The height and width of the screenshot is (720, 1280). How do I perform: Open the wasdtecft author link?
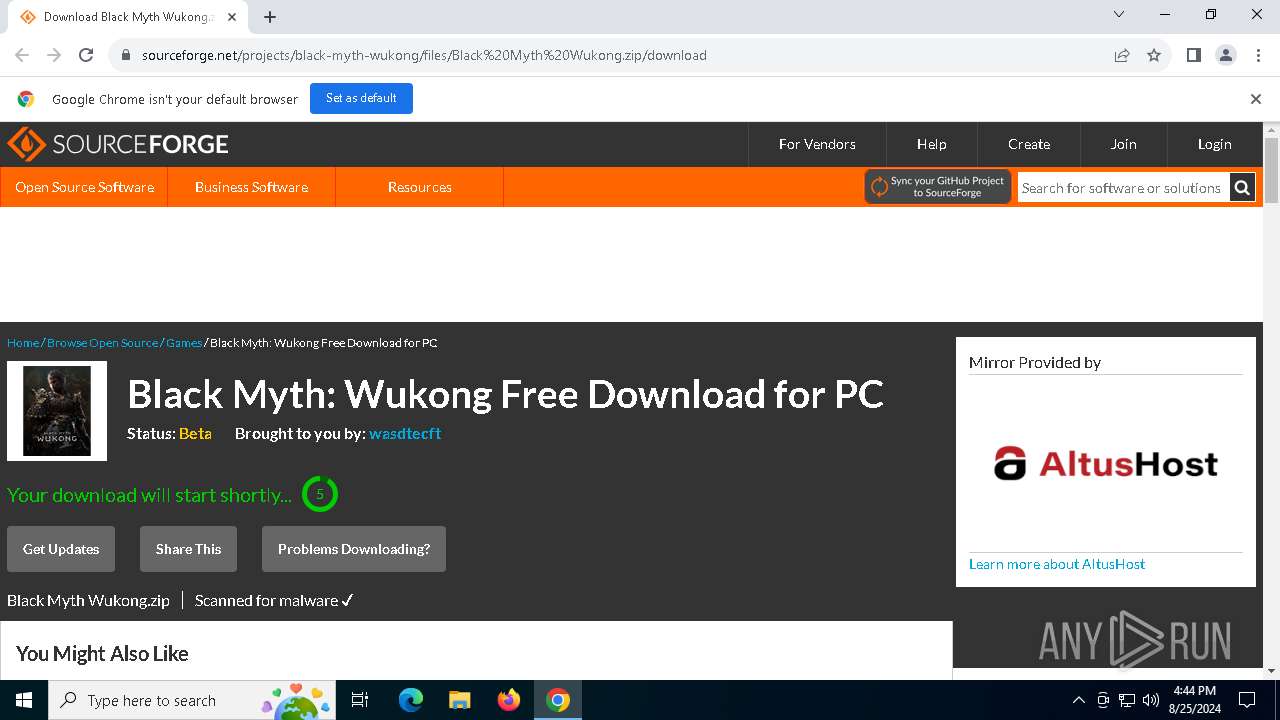(x=405, y=433)
